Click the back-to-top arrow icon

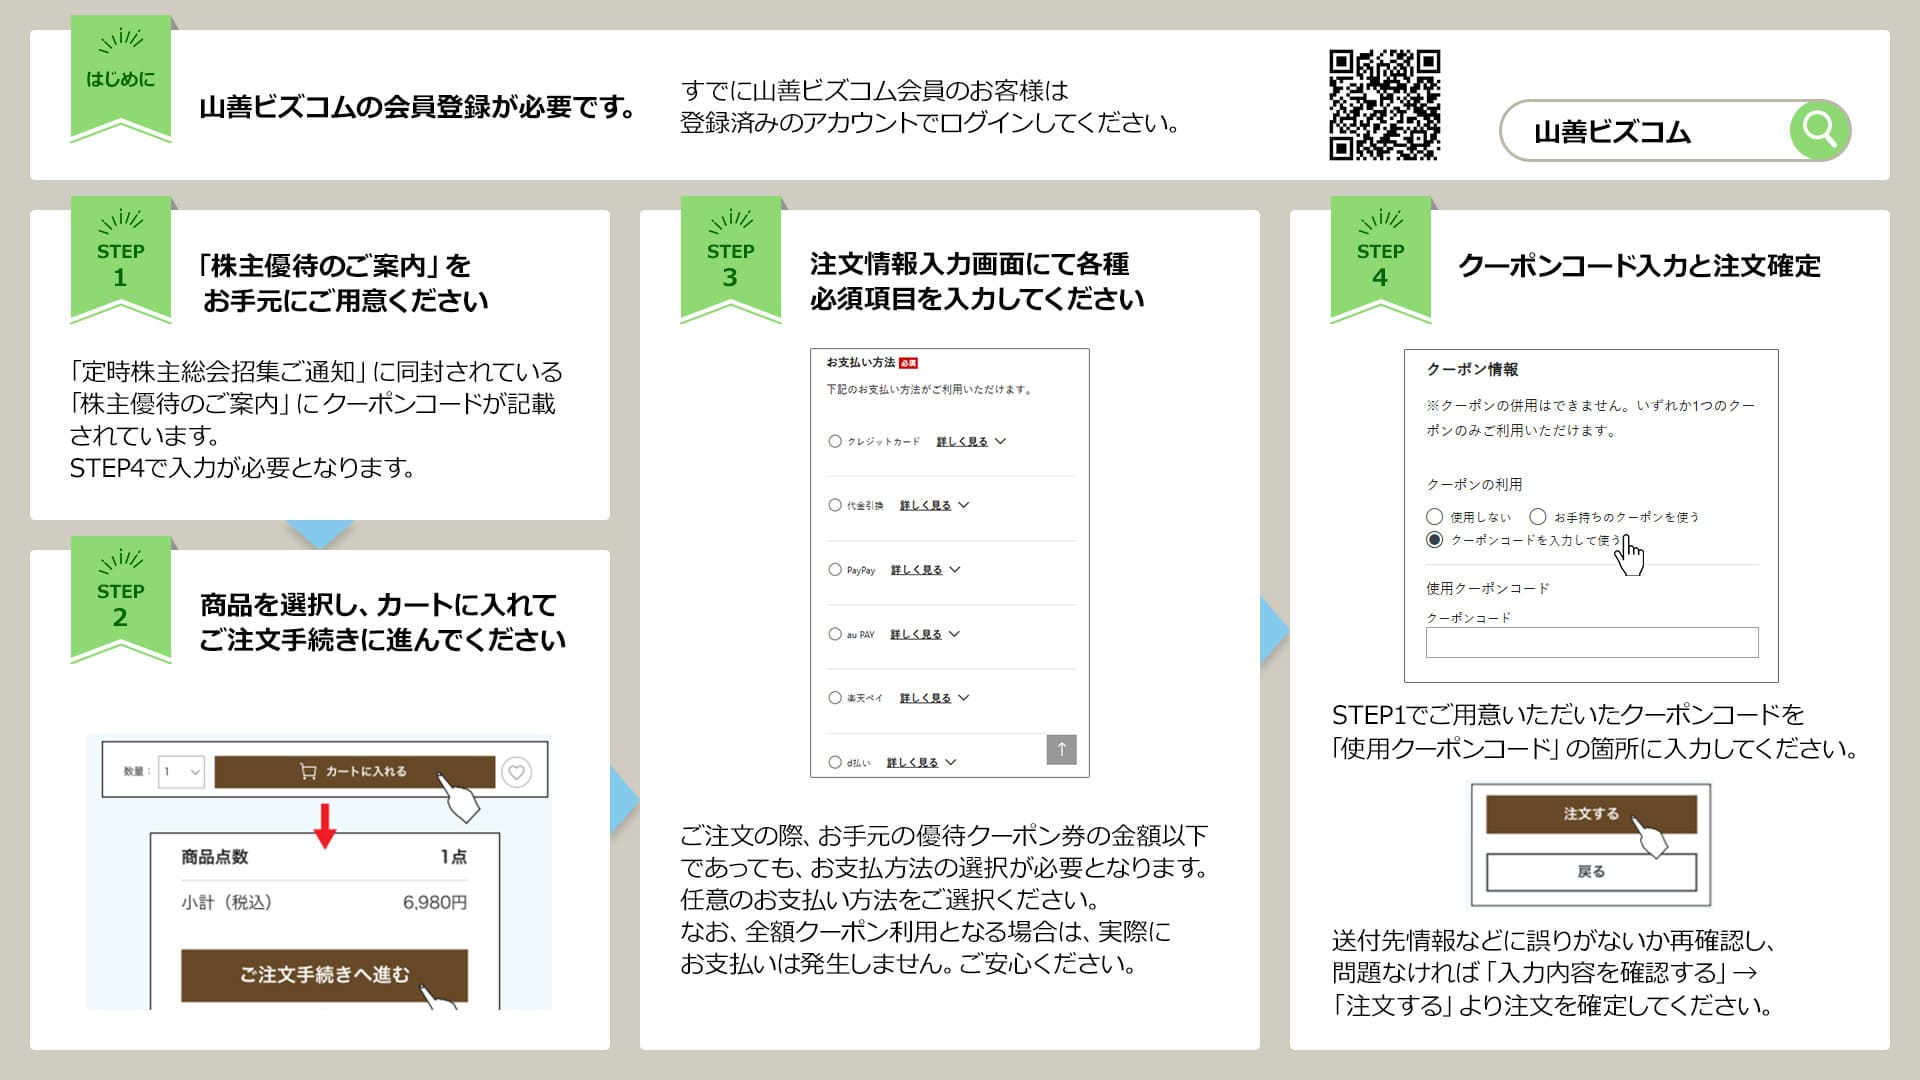(x=1061, y=750)
